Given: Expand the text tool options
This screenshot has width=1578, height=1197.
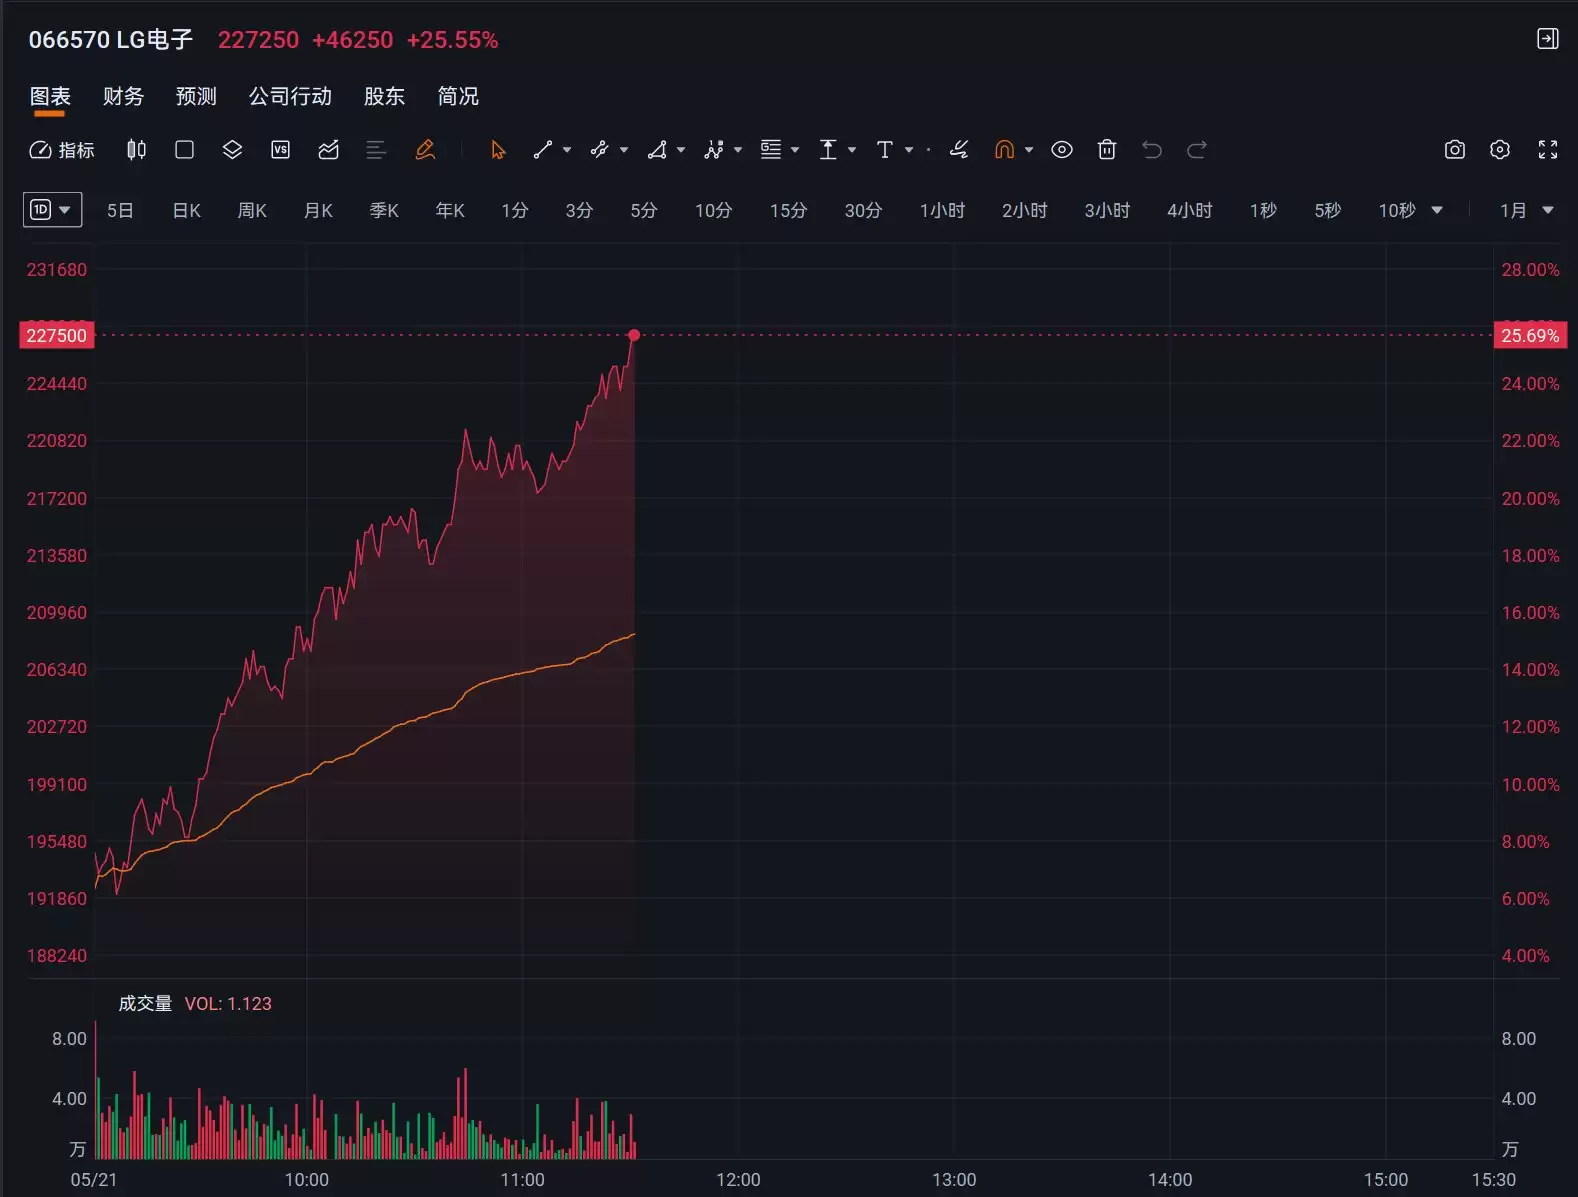Looking at the screenshot, I should (x=909, y=150).
